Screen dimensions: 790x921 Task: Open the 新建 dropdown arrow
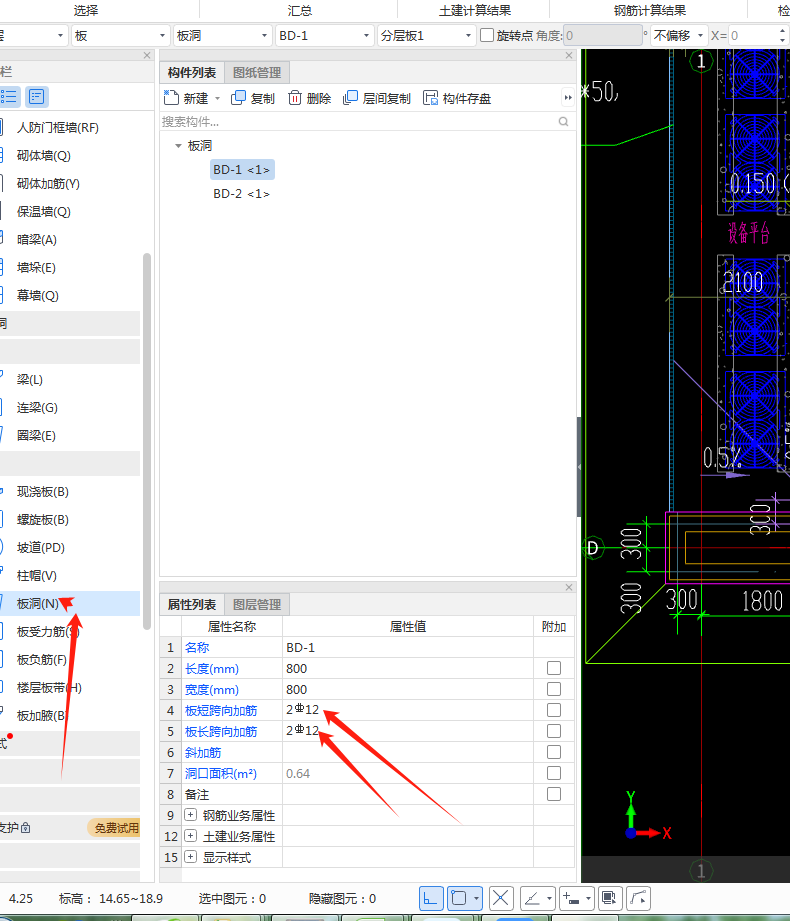pos(217,98)
